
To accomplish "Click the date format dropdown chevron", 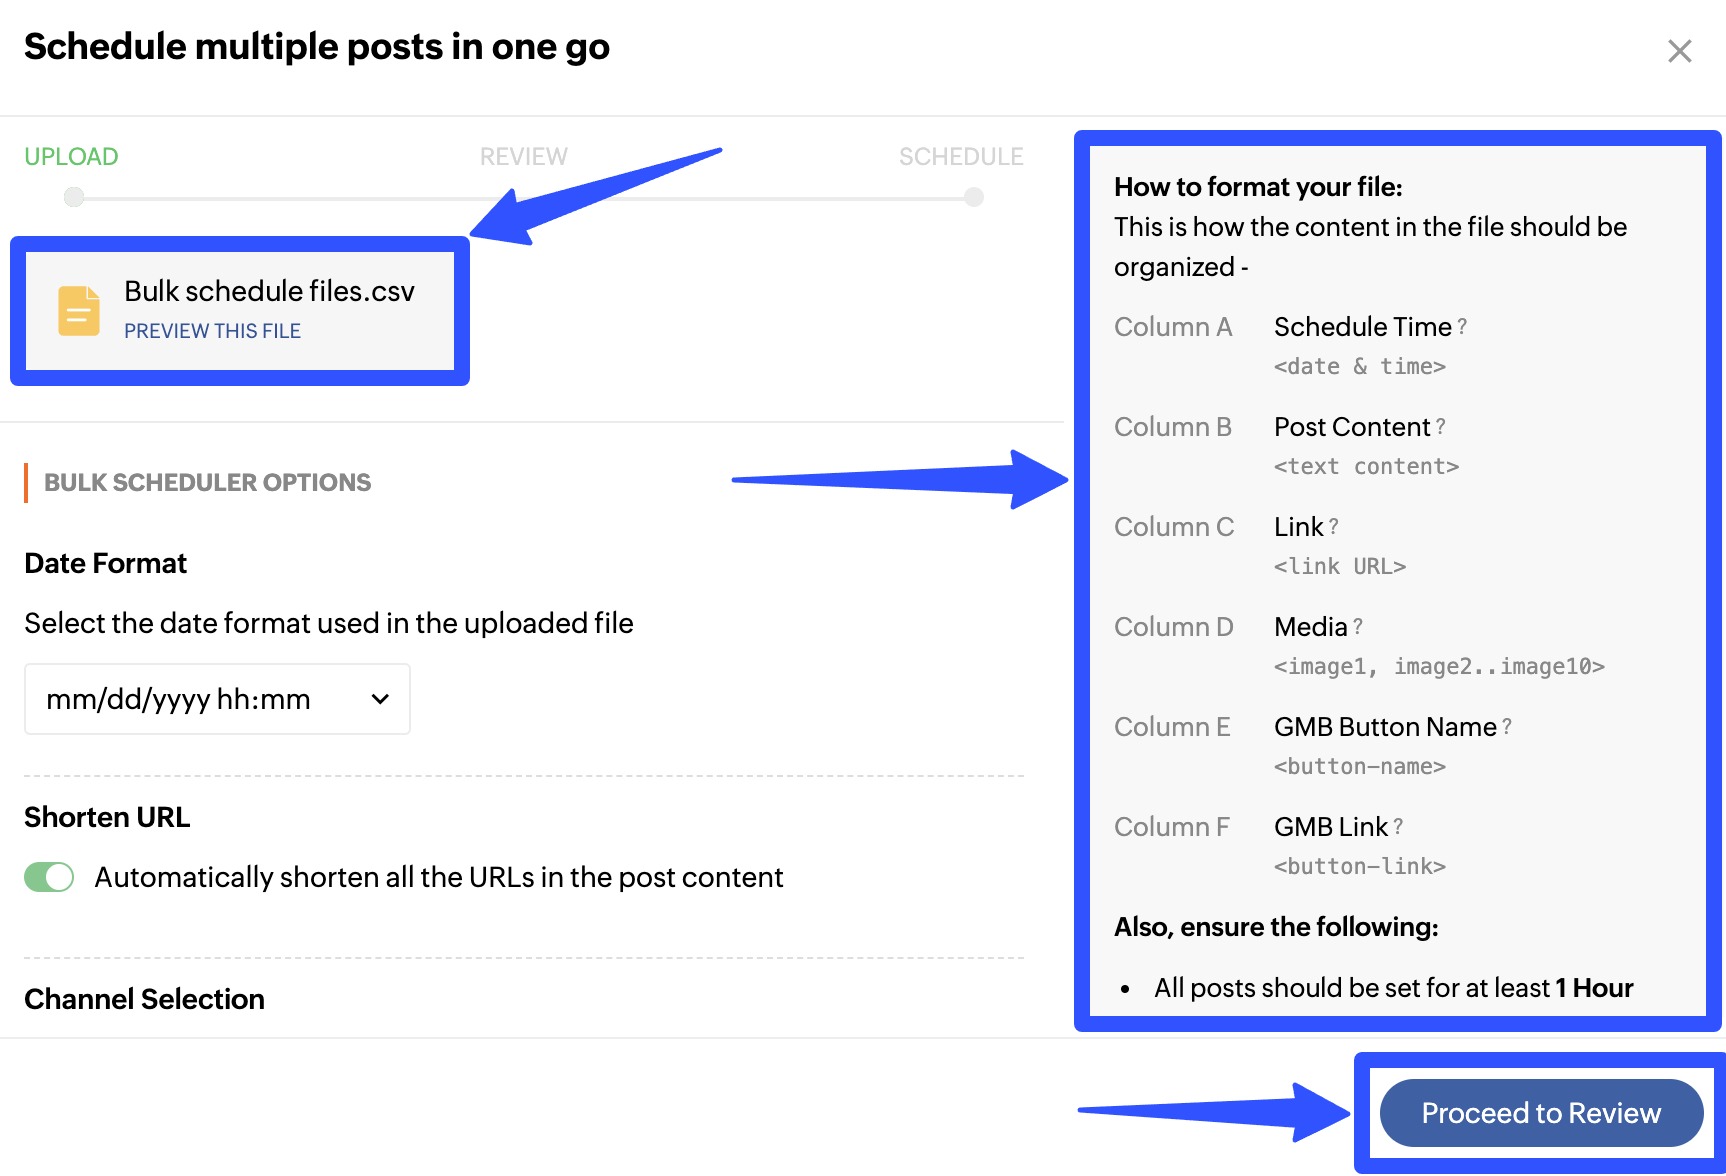I will click(379, 699).
